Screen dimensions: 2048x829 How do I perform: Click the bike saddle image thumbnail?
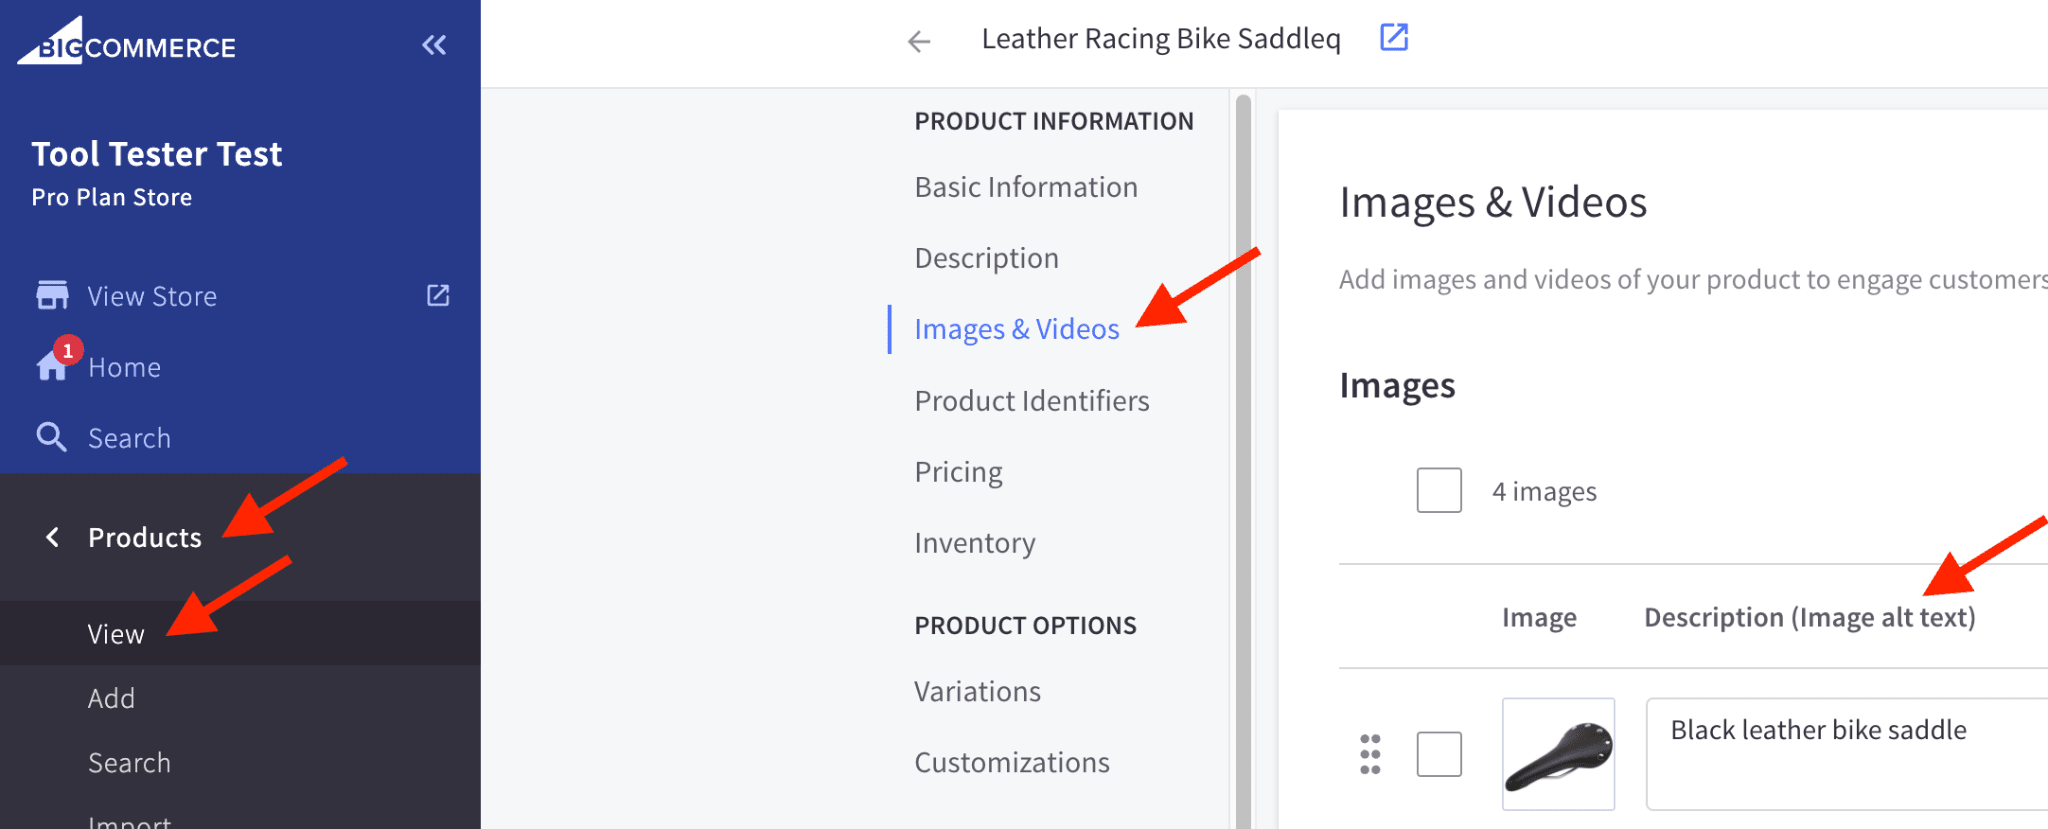(x=1558, y=754)
